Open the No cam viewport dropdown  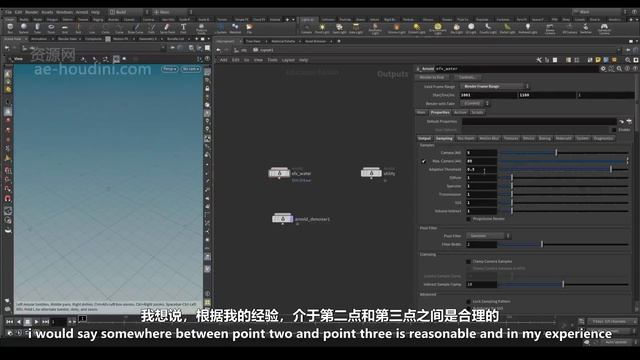191,69
